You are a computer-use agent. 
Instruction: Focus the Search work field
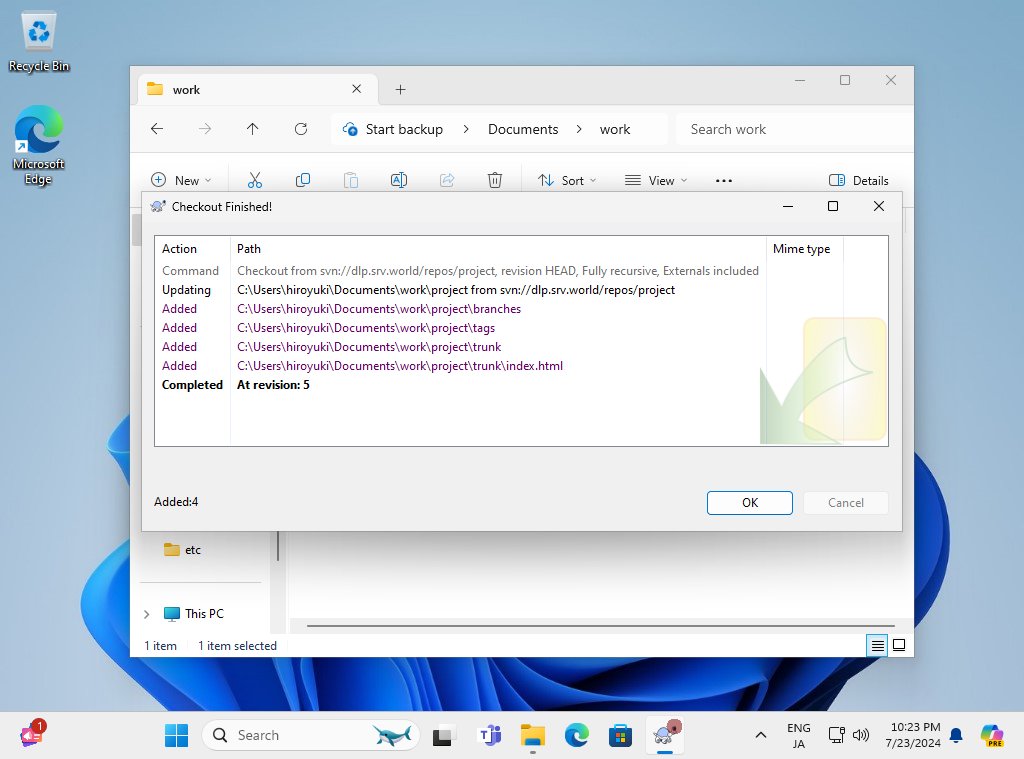794,129
